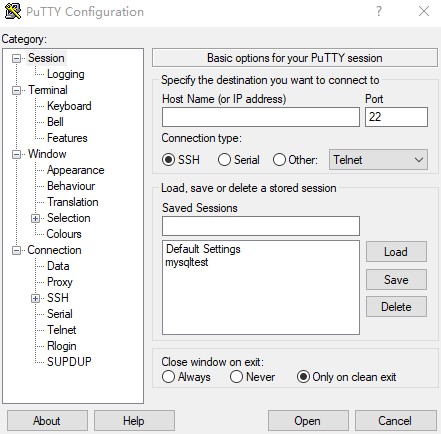Select Never for close window on exit
441x434 pixels.
[x=252, y=377]
